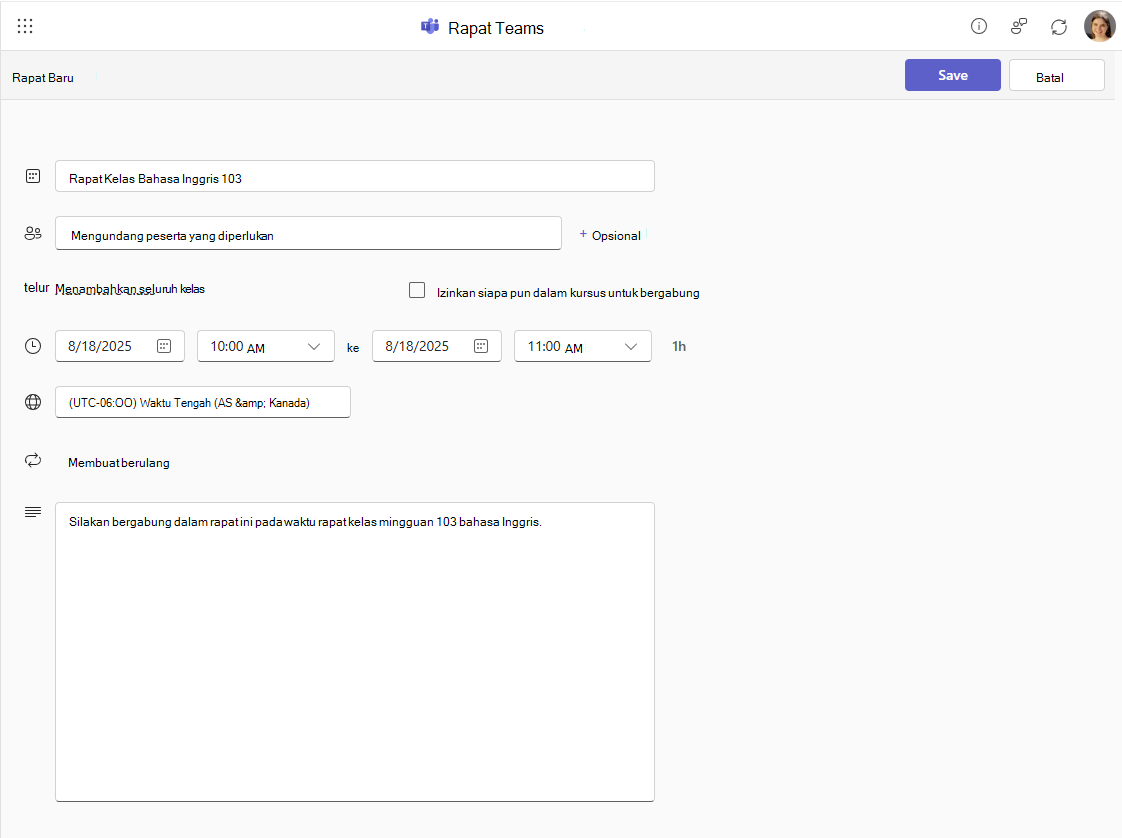Click the recurrence arrows icon
Screen dimensions: 1122x838
click(33, 460)
